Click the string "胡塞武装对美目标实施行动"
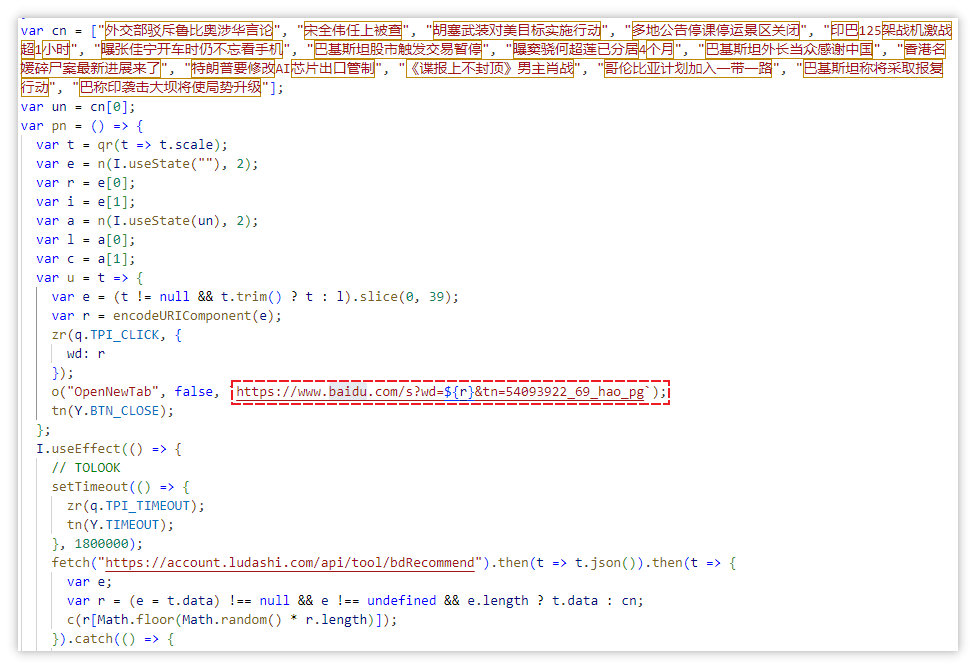 (x=517, y=30)
